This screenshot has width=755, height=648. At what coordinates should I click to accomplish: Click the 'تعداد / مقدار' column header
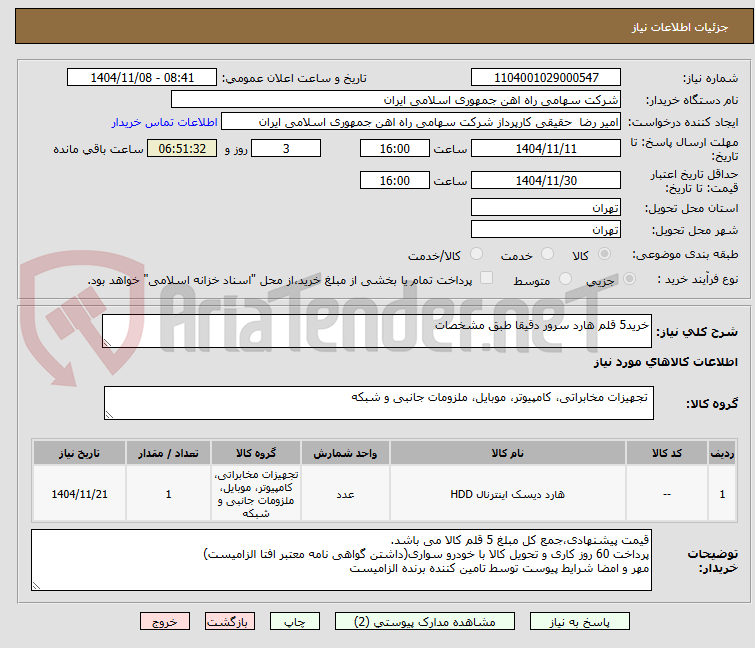168,453
